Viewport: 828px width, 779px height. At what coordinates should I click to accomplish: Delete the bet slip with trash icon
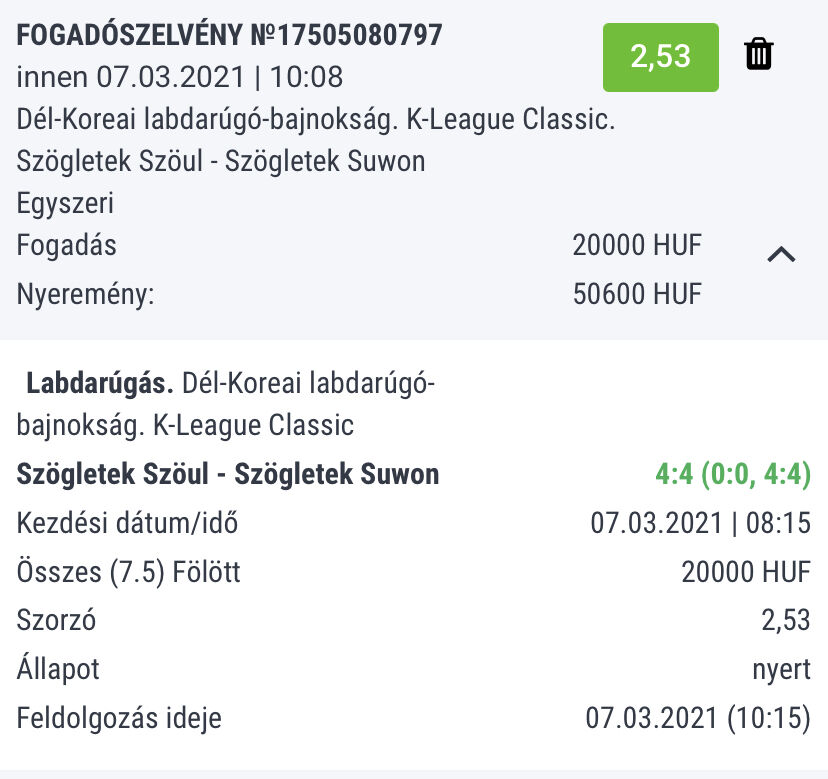click(759, 54)
